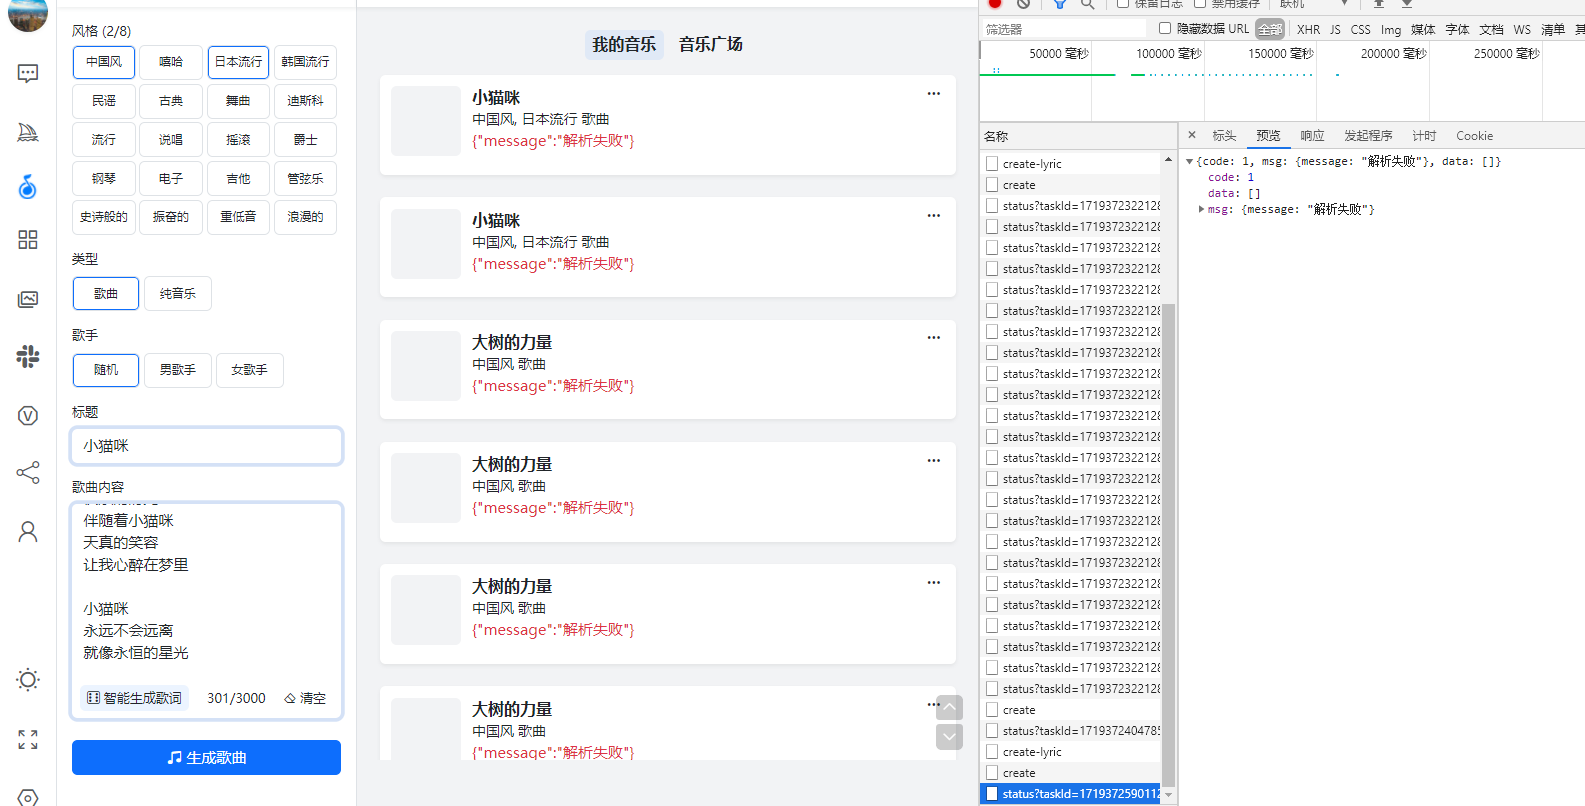Toggle the sun theme icon in sidebar

[28, 680]
